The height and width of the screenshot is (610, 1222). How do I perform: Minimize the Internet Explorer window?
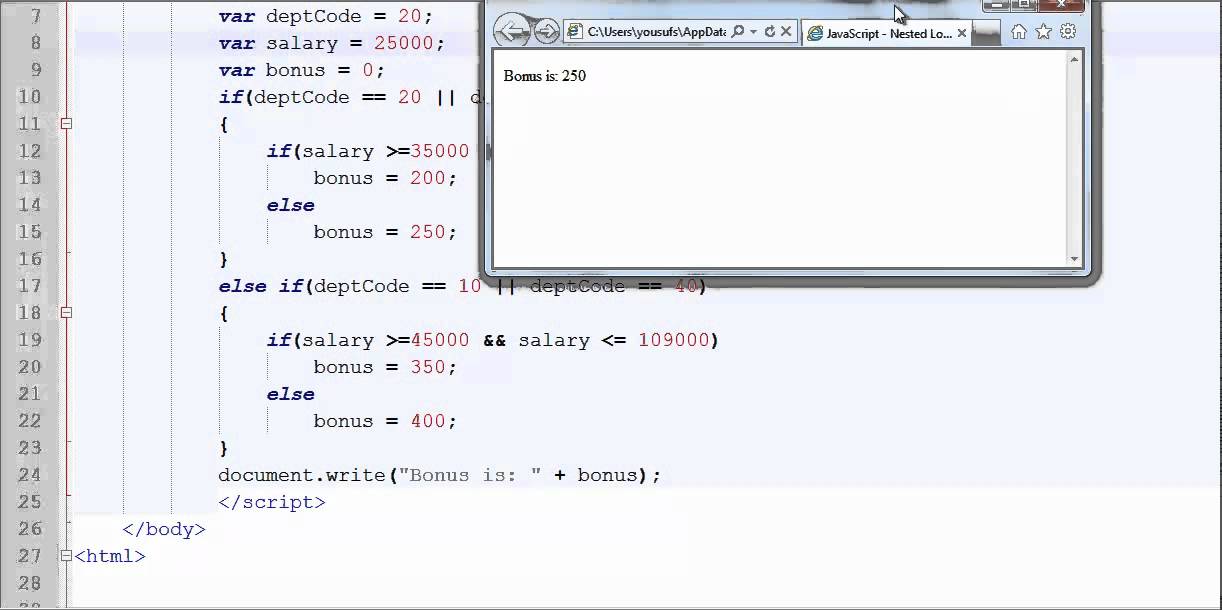(997, 5)
